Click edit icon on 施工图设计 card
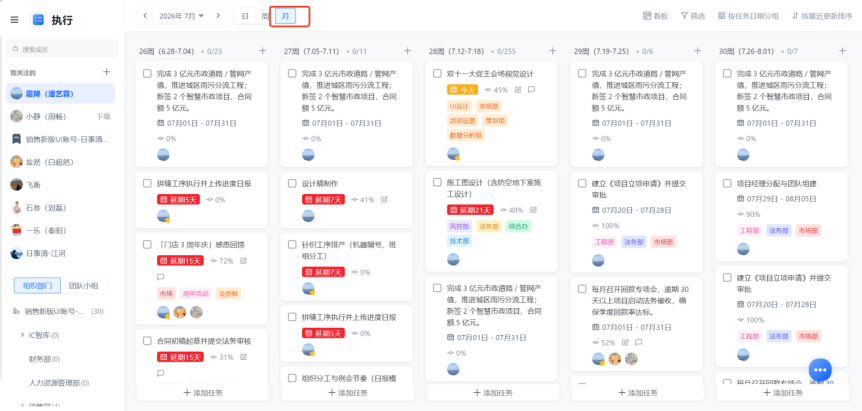The image size is (862, 411). (x=533, y=210)
